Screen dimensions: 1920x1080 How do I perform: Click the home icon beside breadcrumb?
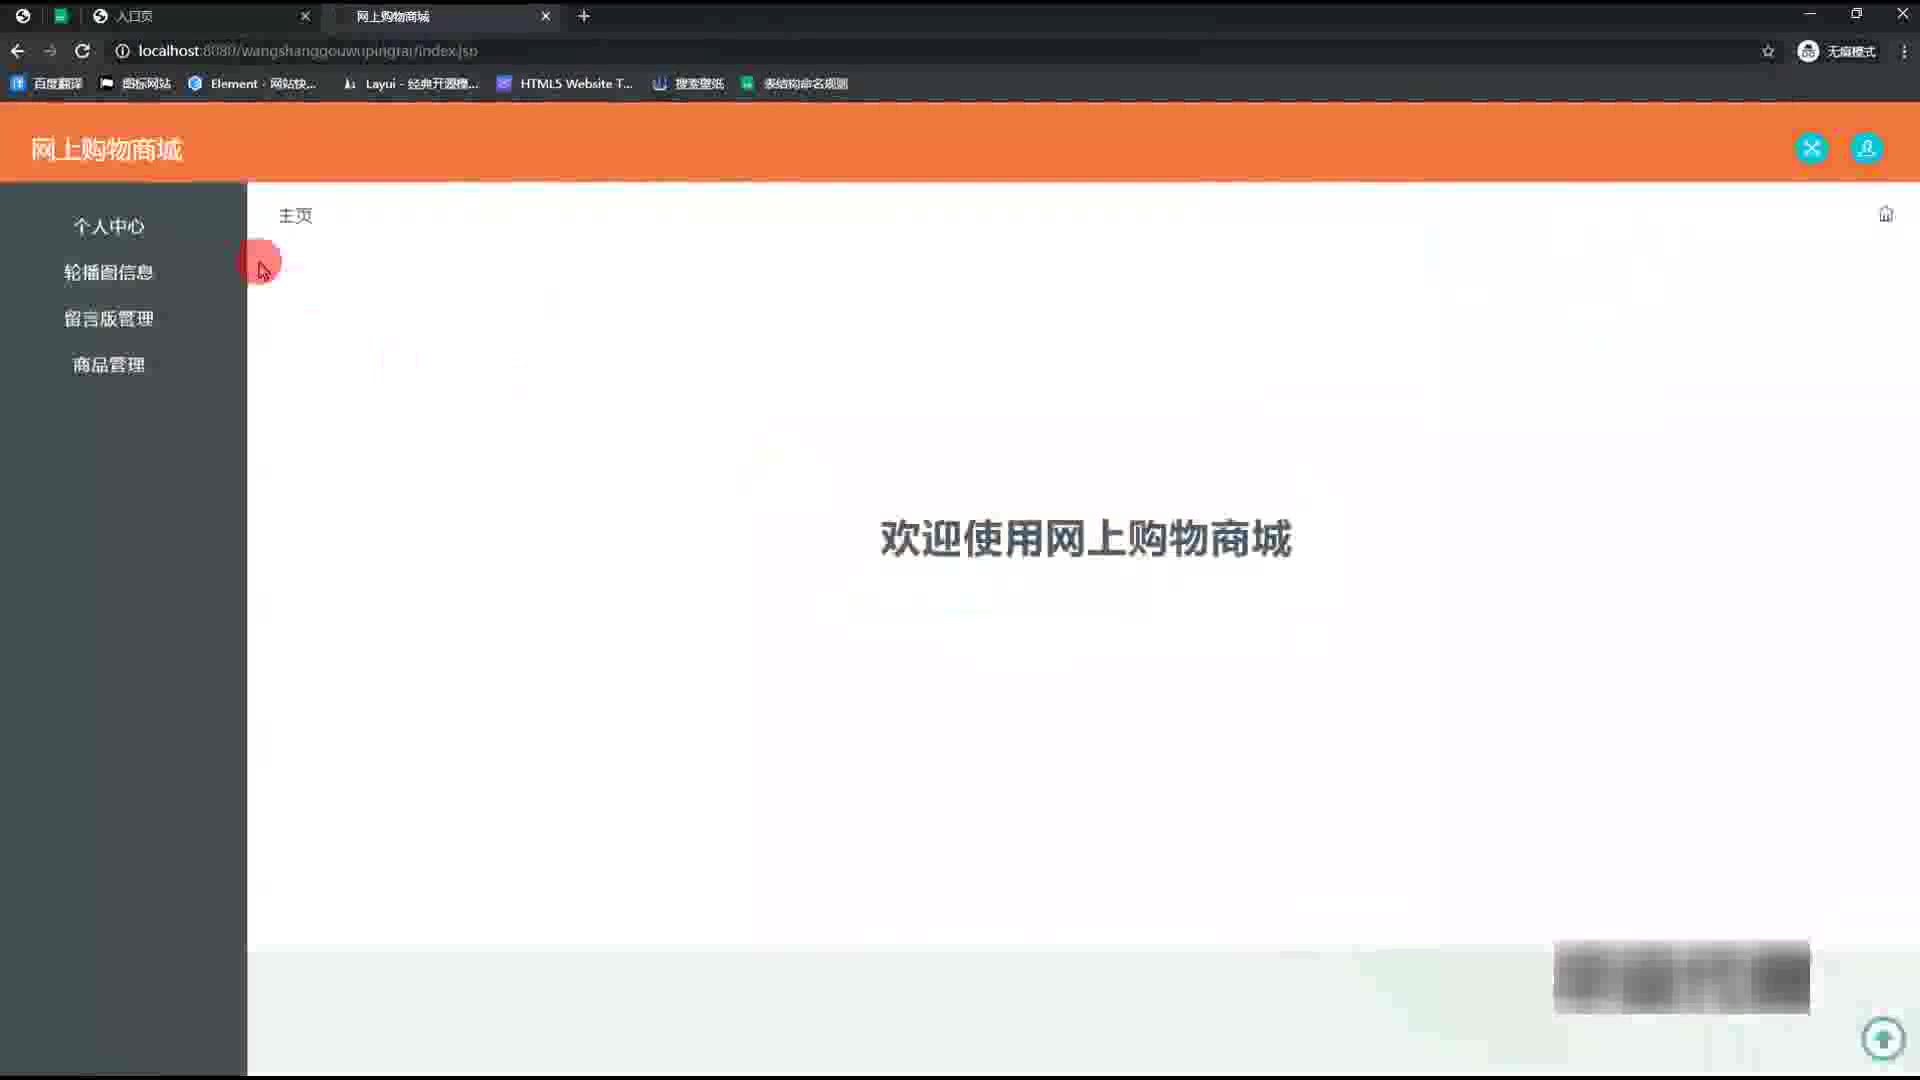1885,214
